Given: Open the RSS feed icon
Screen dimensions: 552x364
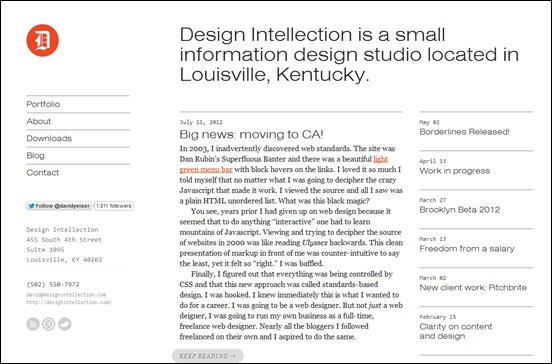Looking at the screenshot, I should tap(33, 324).
